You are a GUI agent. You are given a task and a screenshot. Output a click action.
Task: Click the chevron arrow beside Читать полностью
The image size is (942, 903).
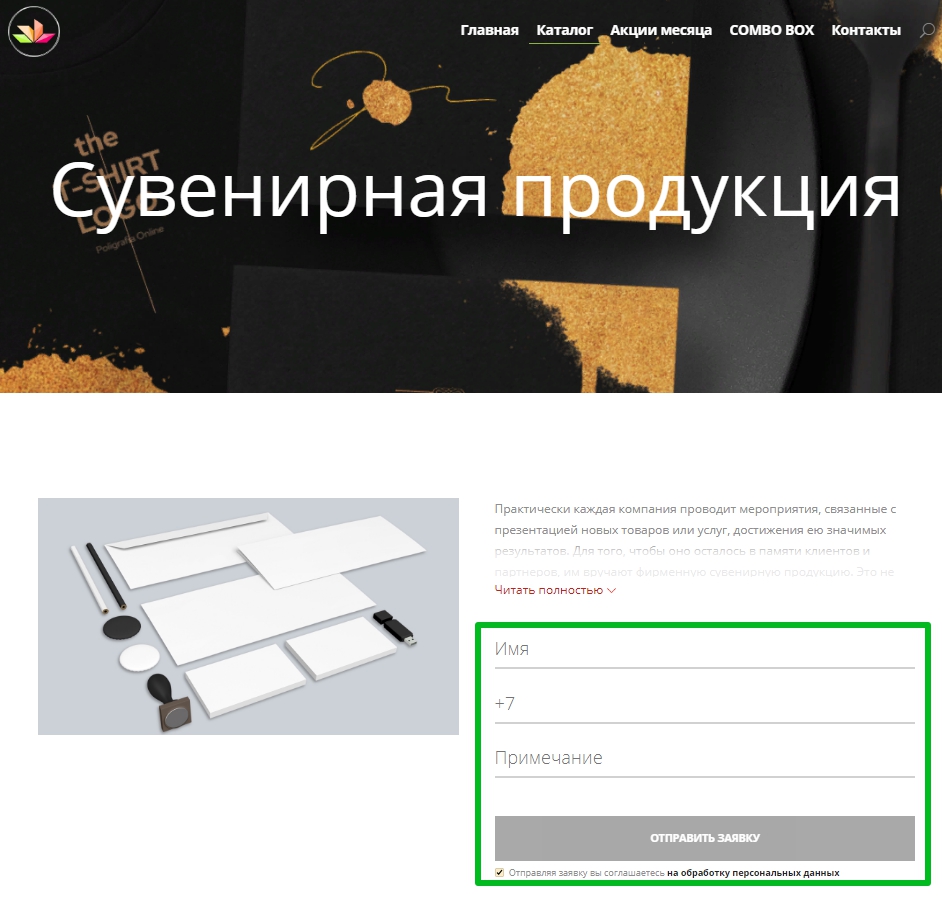[612, 591]
